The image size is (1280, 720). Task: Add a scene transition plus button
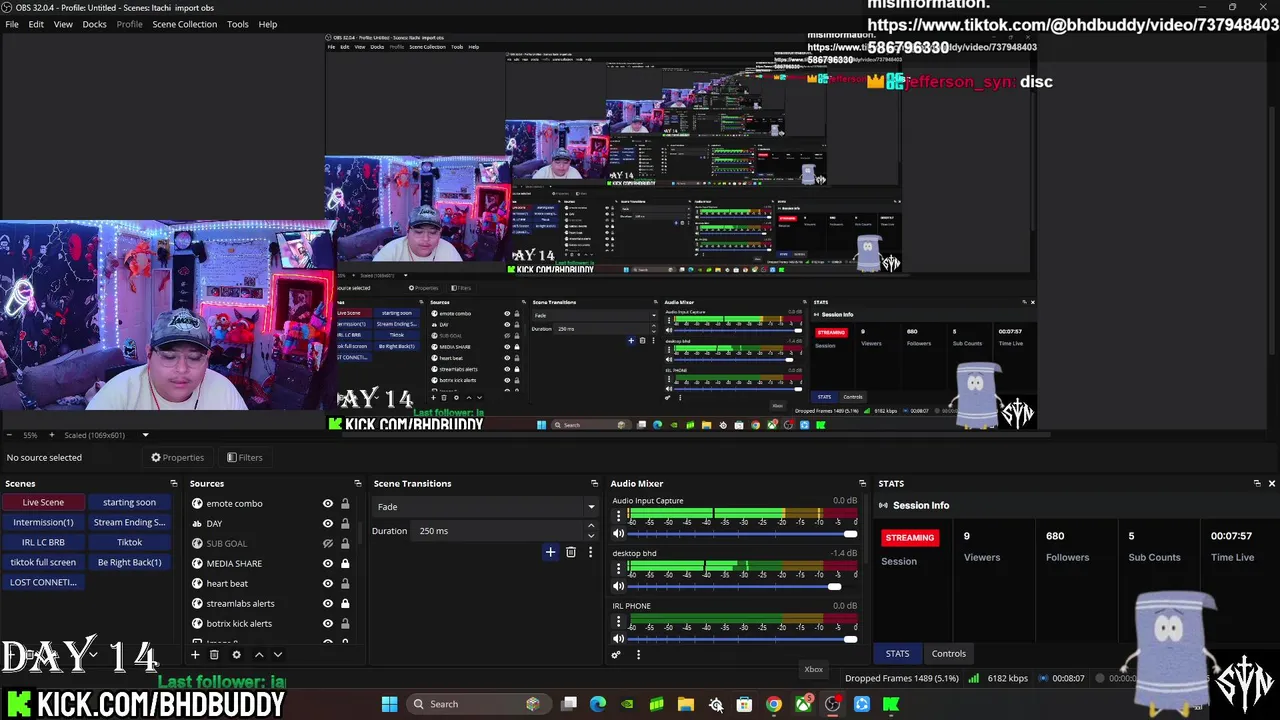point(550,552)
